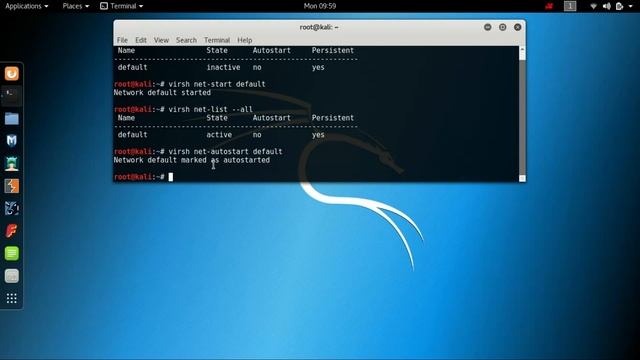Open the workspace indicator labeled 1
The image size is (640, 360).
pyautogui.click(x=570, y=6)
